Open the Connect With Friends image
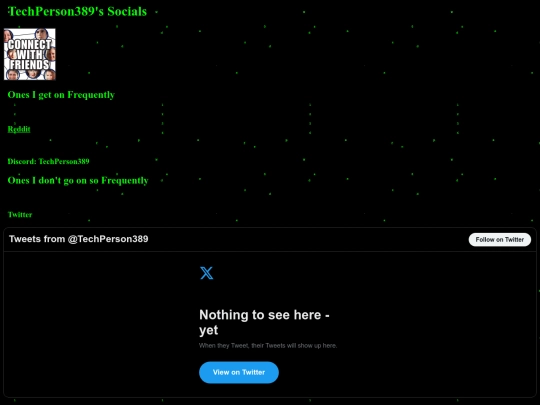The image size is (540, 405). pyautogui.click(x=30, y=54)
